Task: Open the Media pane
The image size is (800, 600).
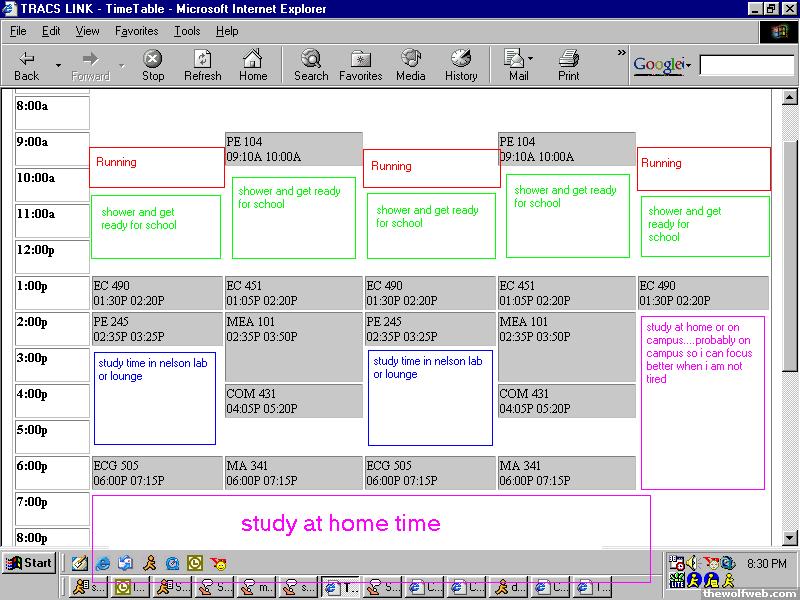Action: pyautogui.click(x=410, y=65)
